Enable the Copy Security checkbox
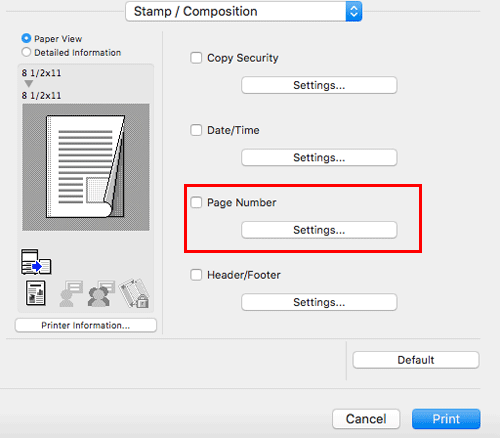 coord(196,58)
